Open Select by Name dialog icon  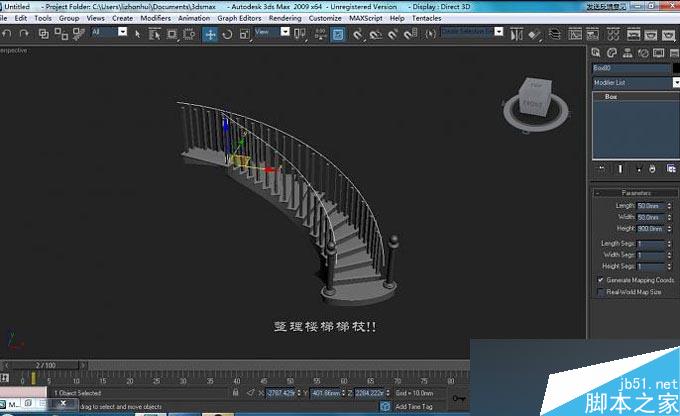(x=154, y=34)
